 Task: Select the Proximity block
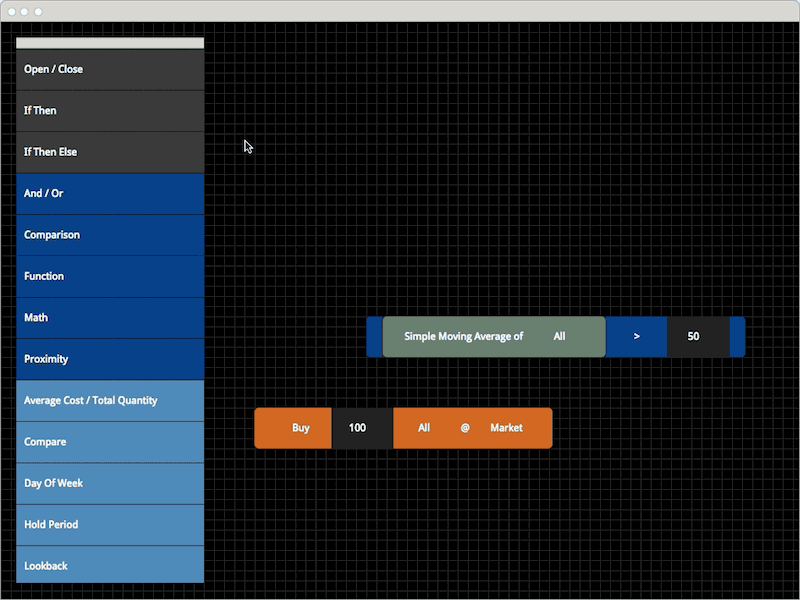[110, 359]
